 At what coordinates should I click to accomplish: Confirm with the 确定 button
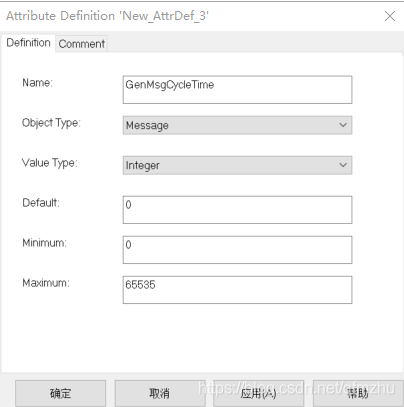point(60,393)
